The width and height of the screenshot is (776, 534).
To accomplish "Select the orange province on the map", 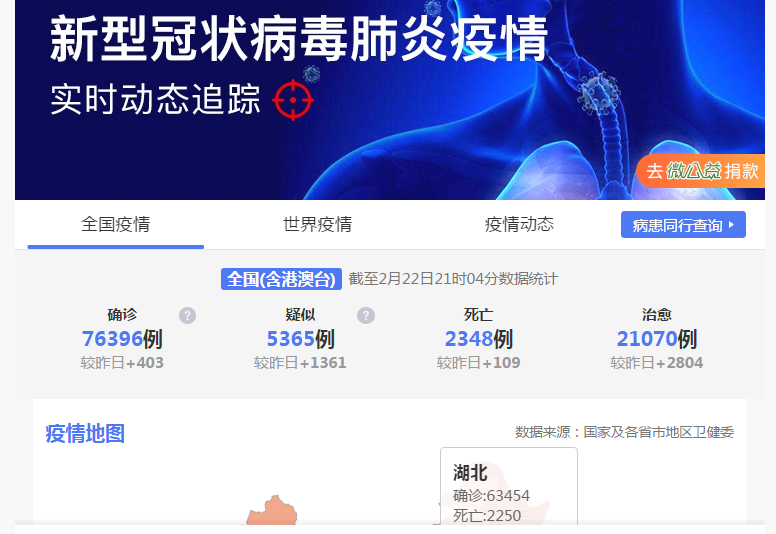I will click(x=273, y=511).
